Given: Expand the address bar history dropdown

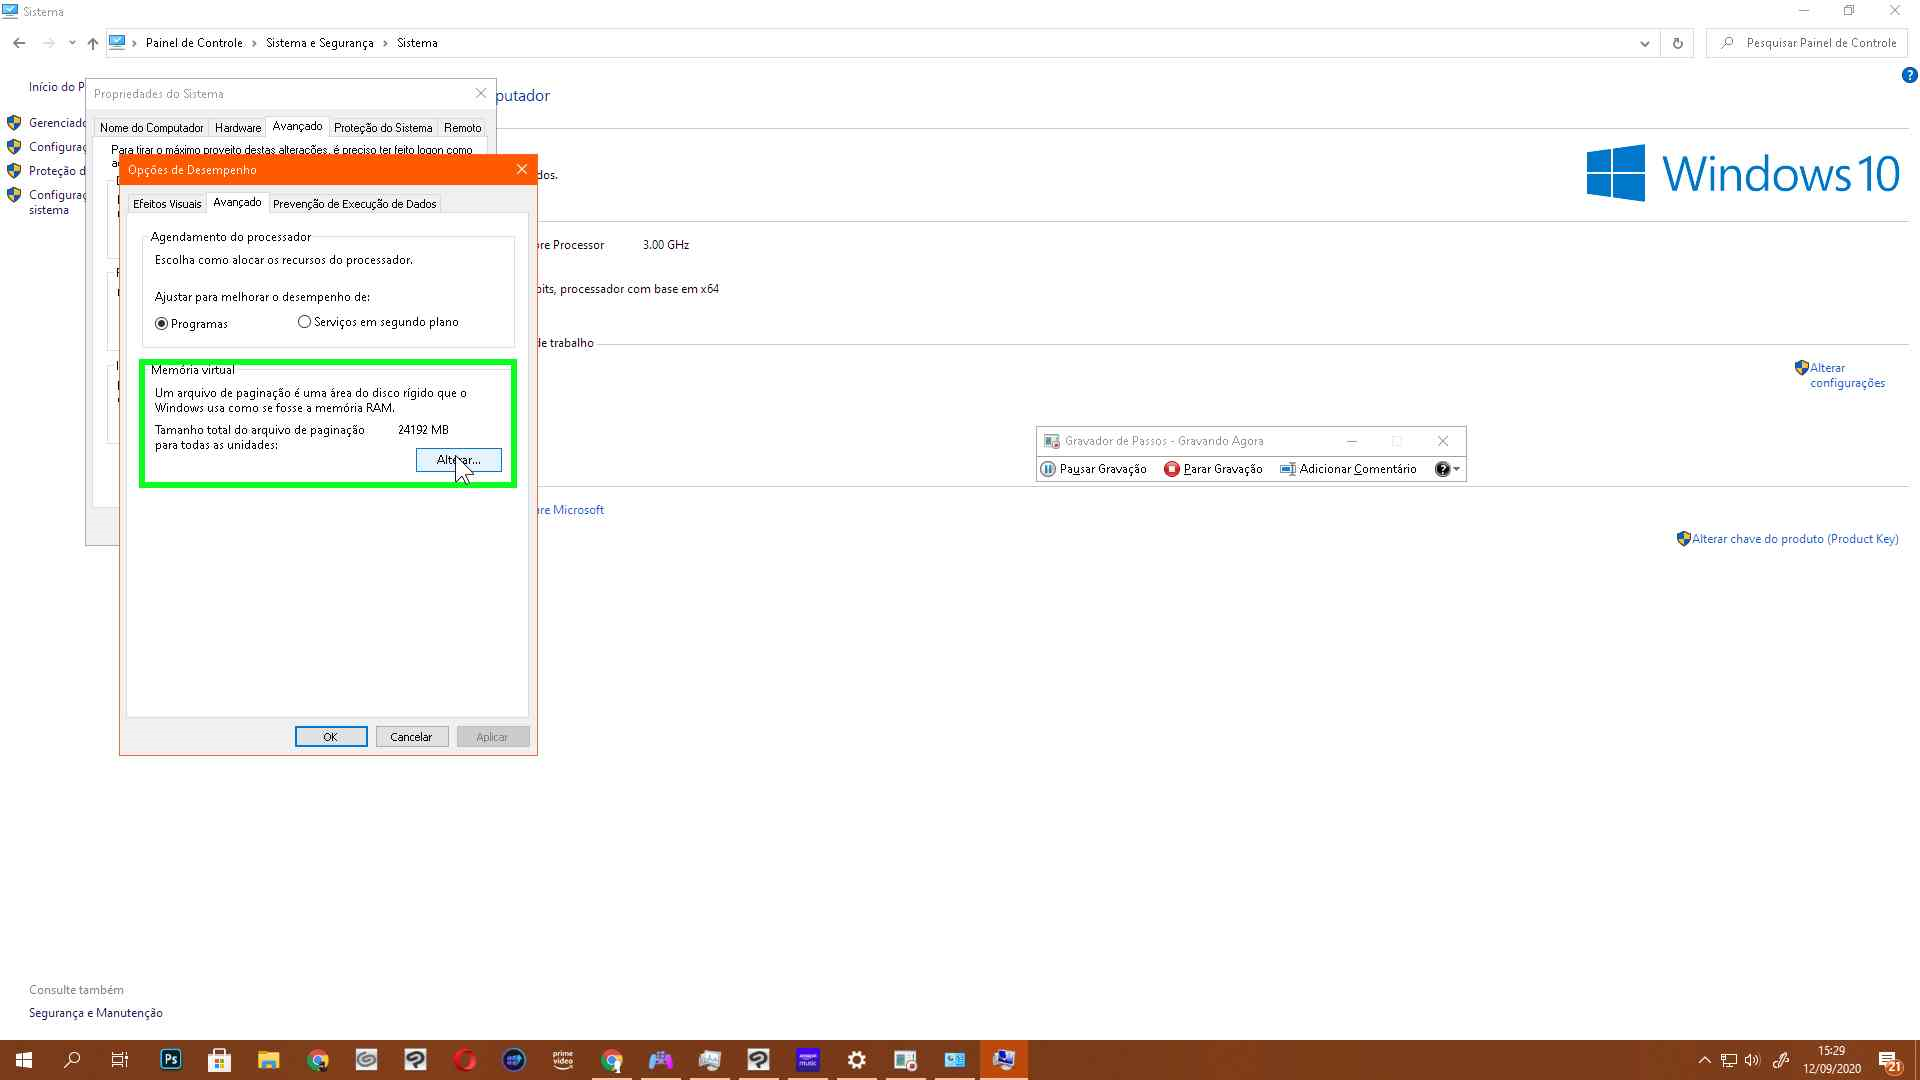Looking at the screenshot, I should click(x=1644, y=43).
